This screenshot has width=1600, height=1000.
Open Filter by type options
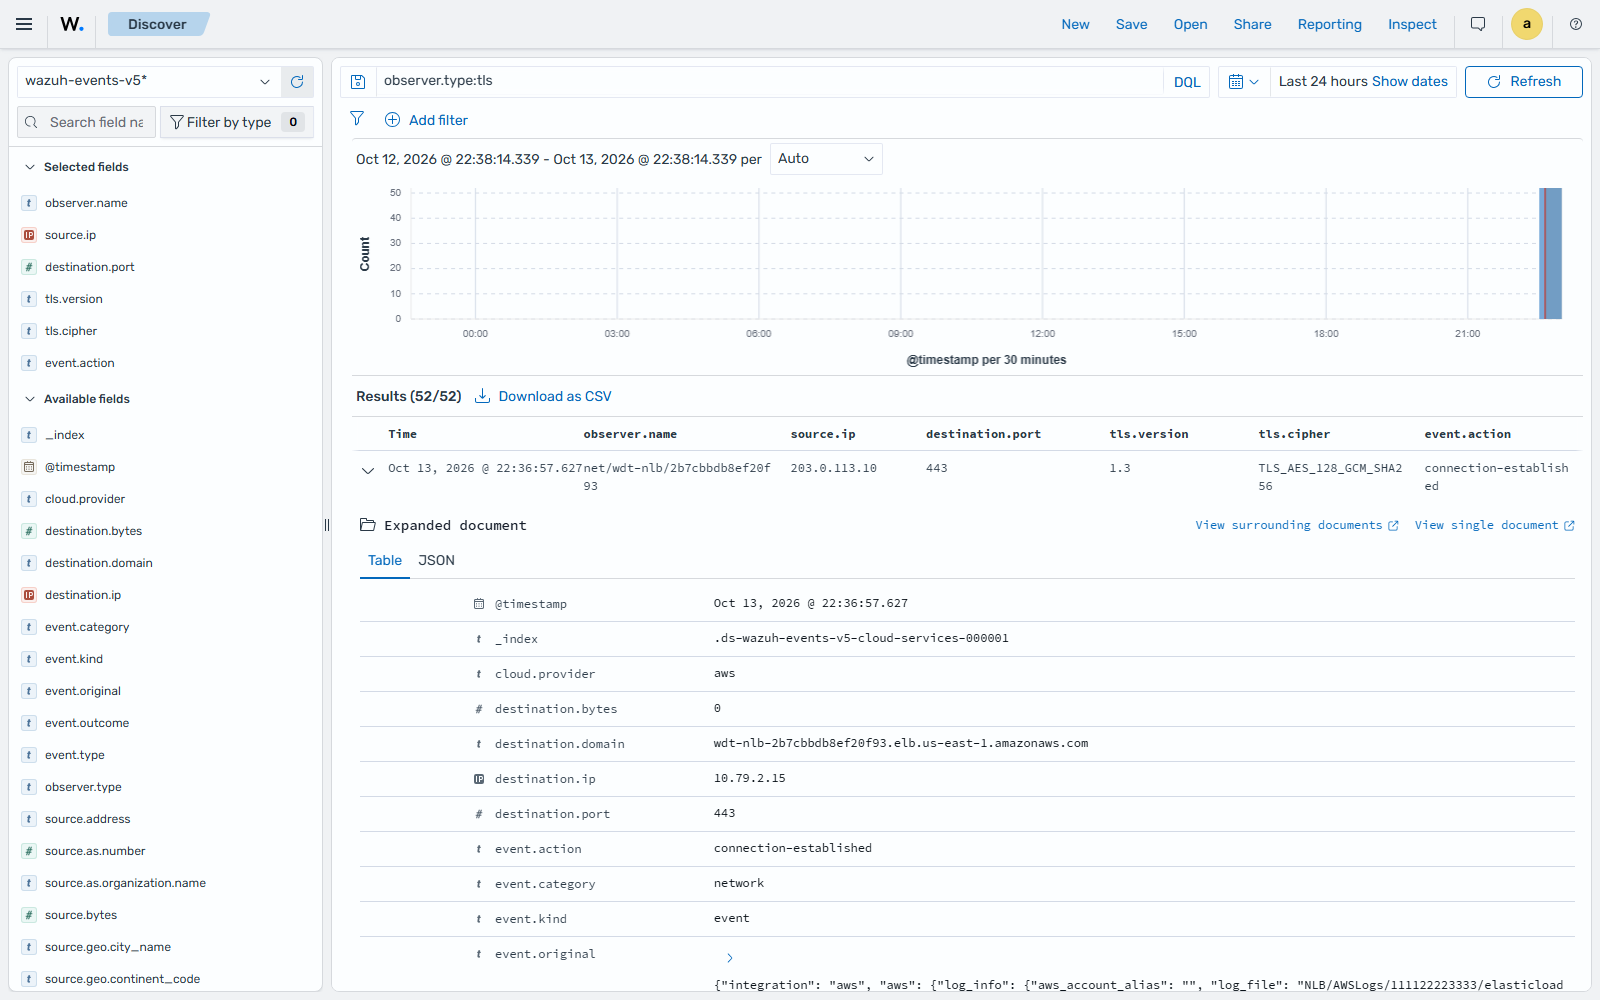pos(236,122)
